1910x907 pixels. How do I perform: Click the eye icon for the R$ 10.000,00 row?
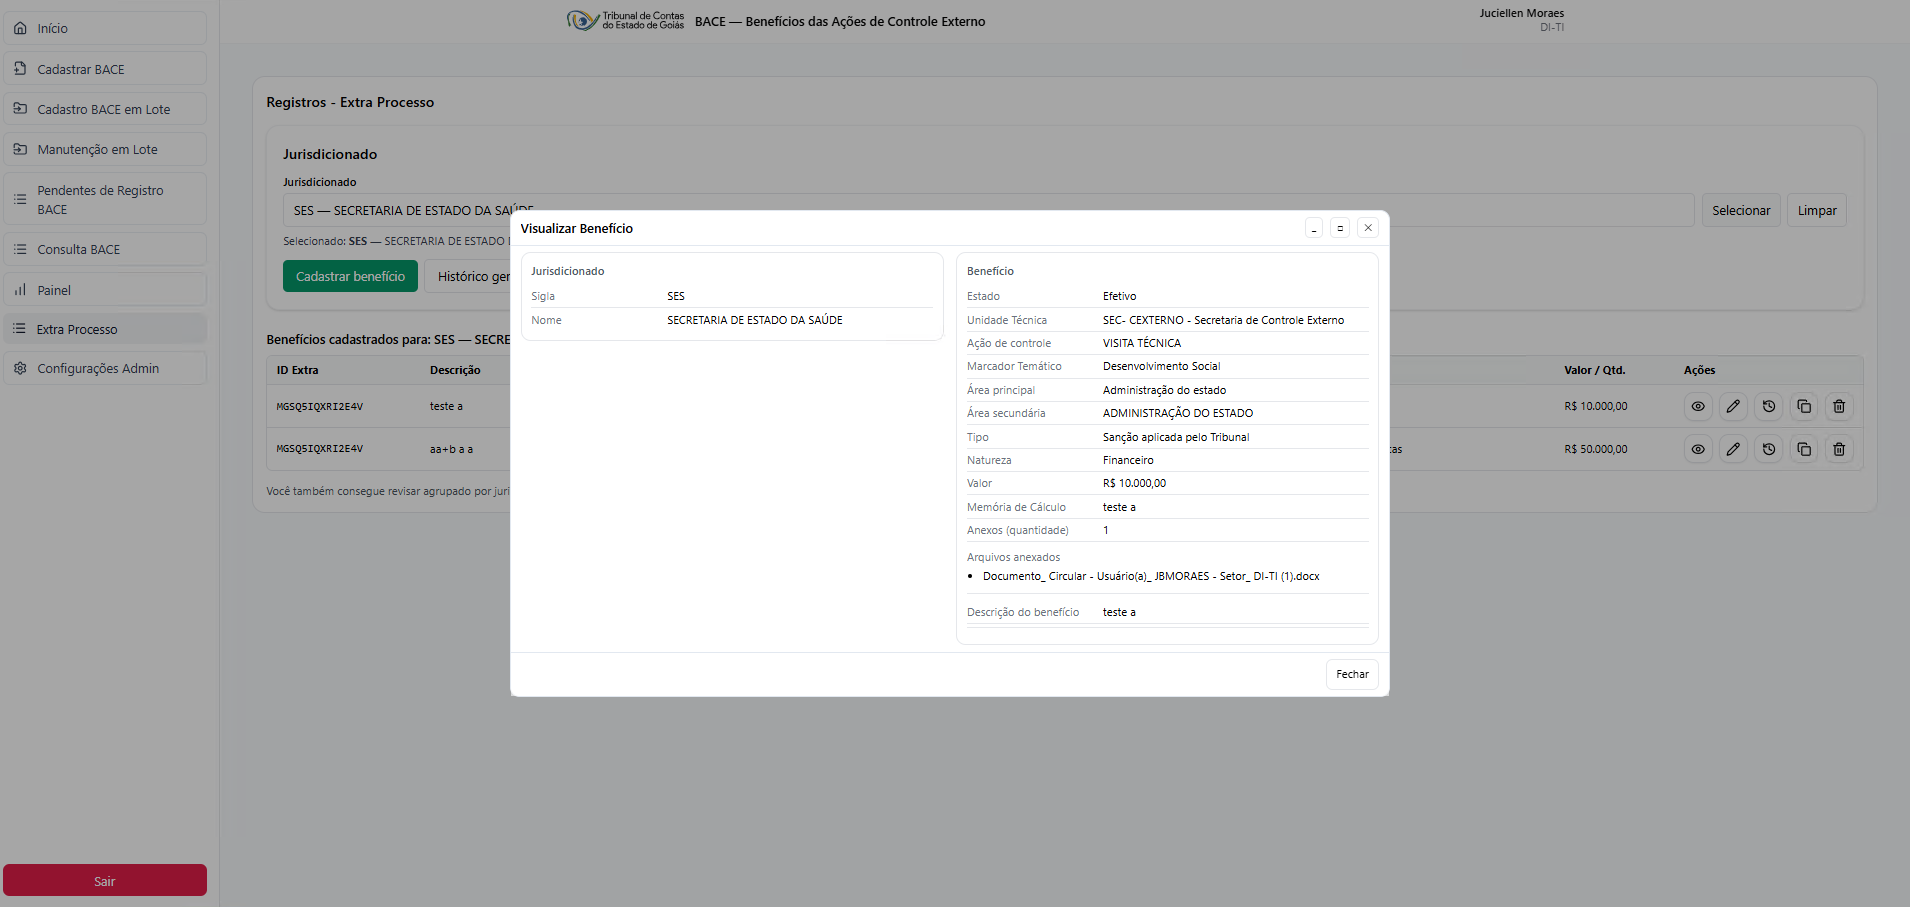[x=1698, y=407]
